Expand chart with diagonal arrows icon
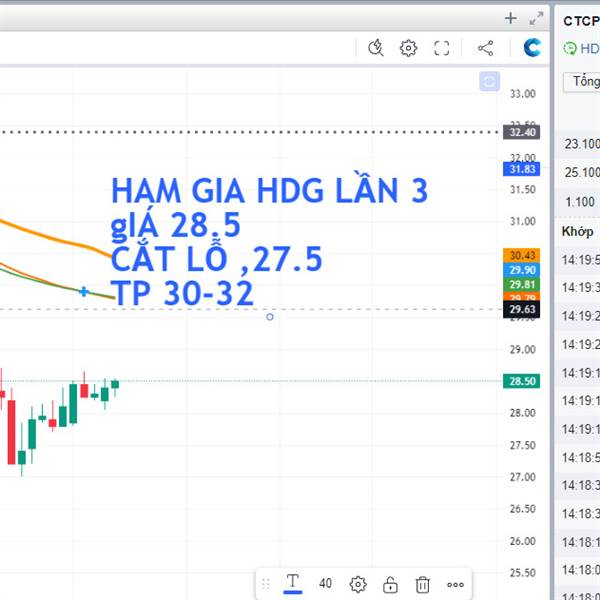The image size is (600, 600). point(536,18)
